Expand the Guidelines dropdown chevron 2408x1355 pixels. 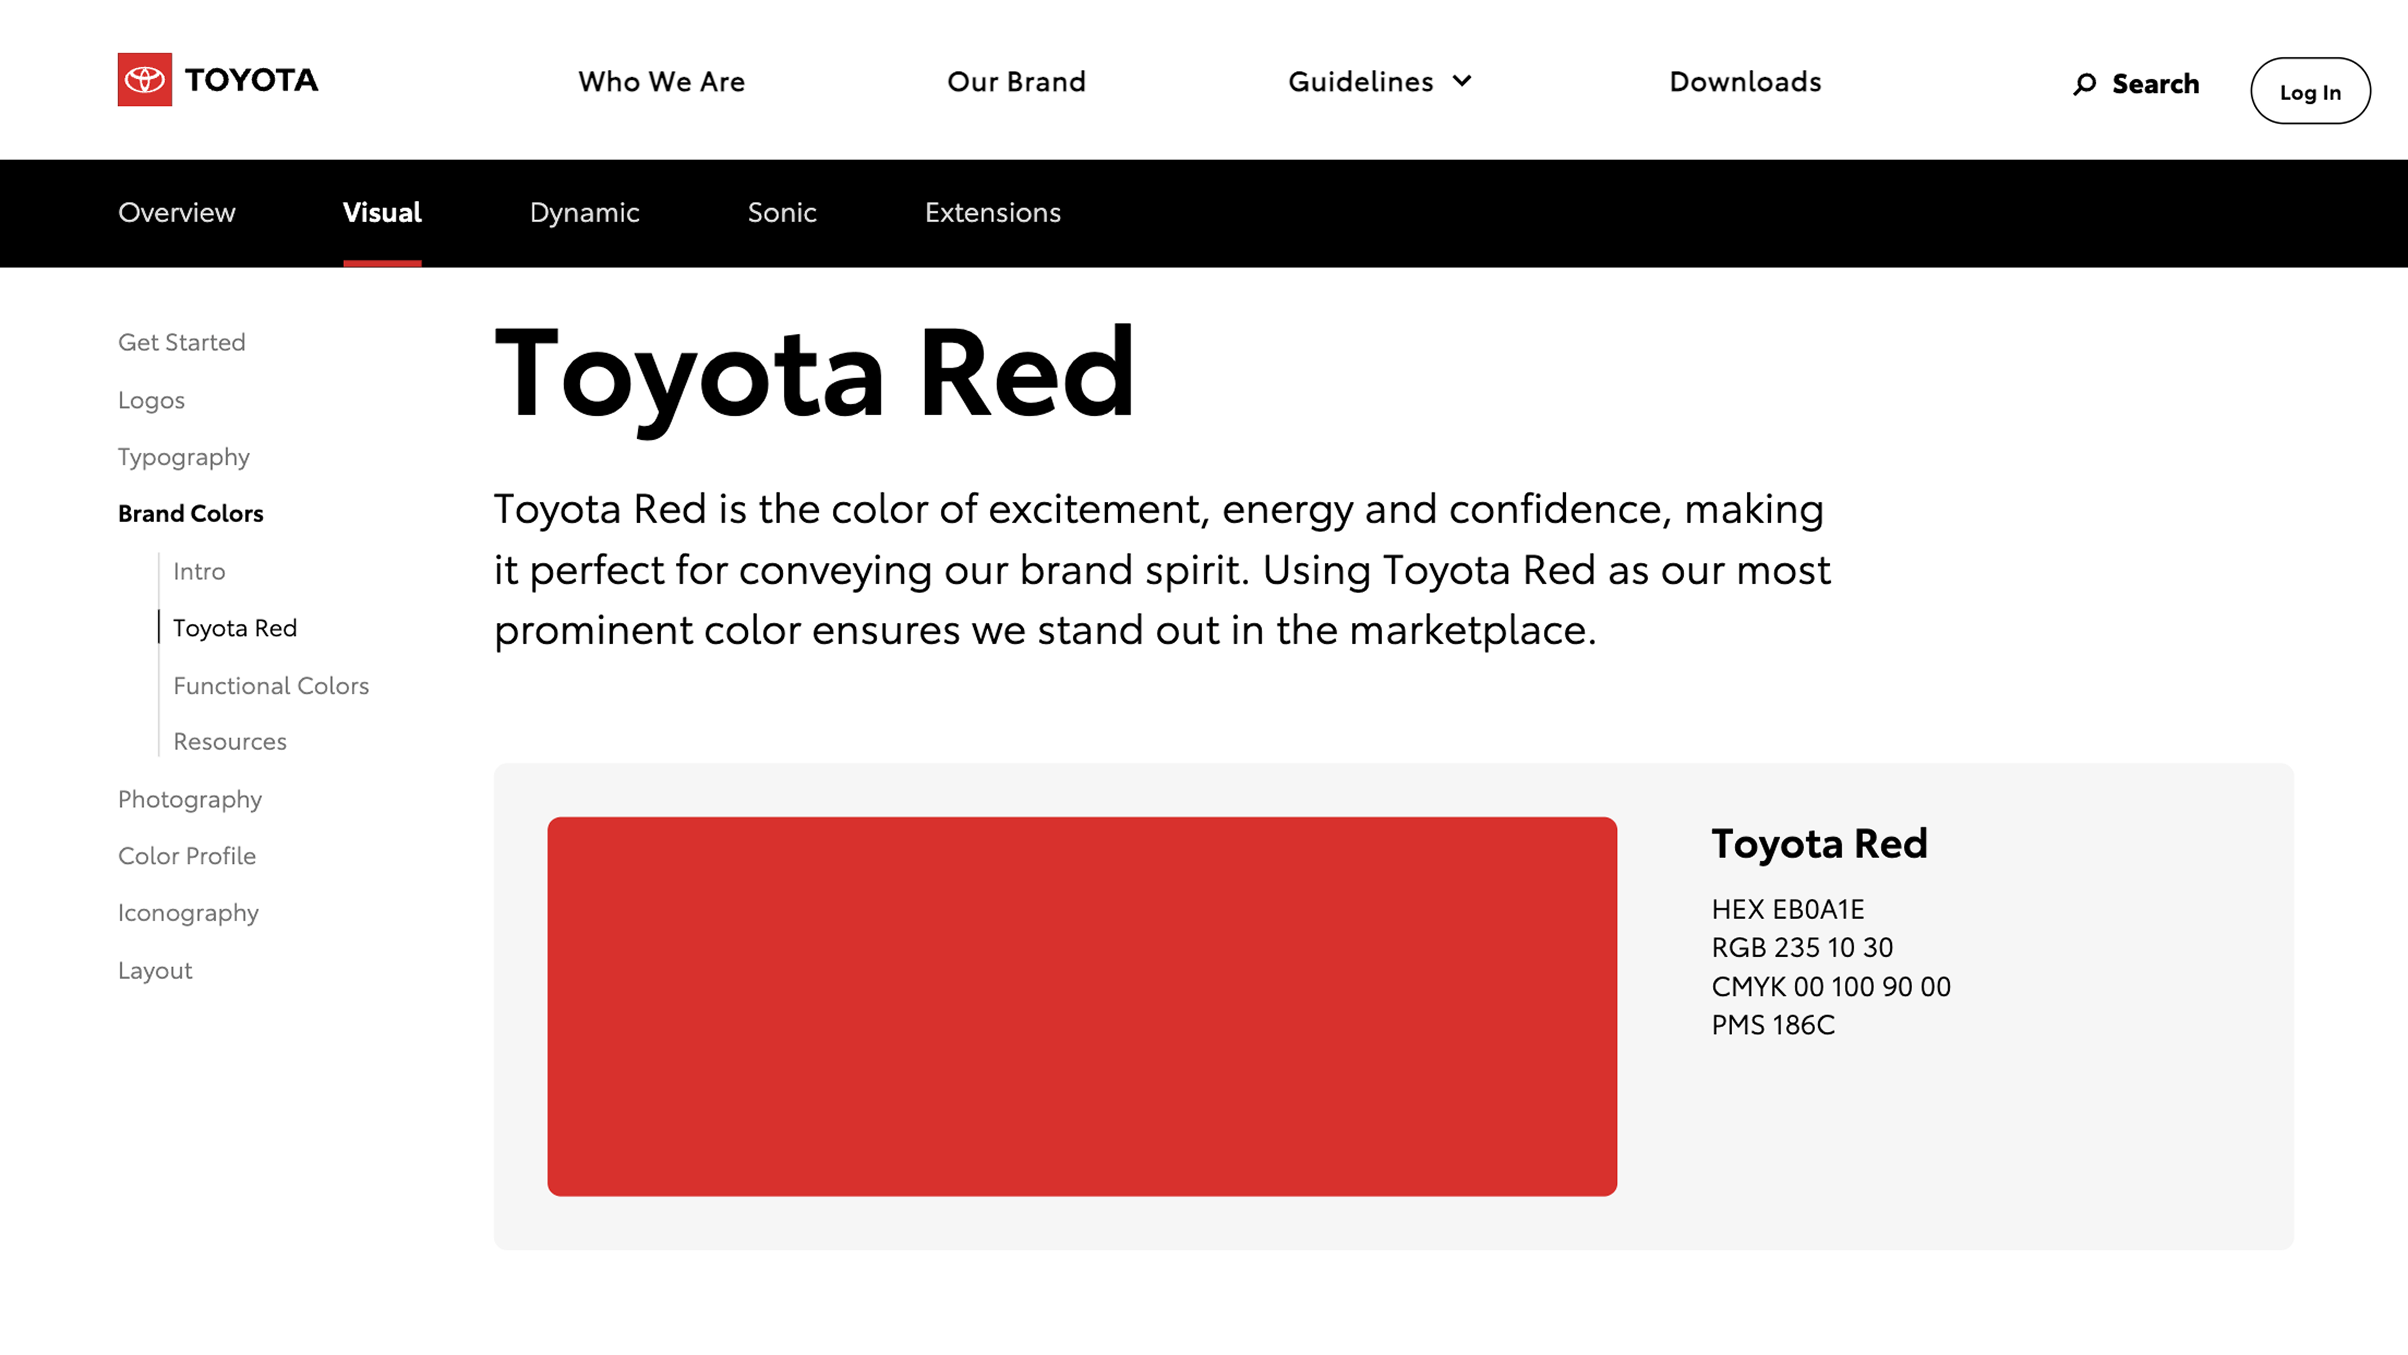(x=1462, y=81)
